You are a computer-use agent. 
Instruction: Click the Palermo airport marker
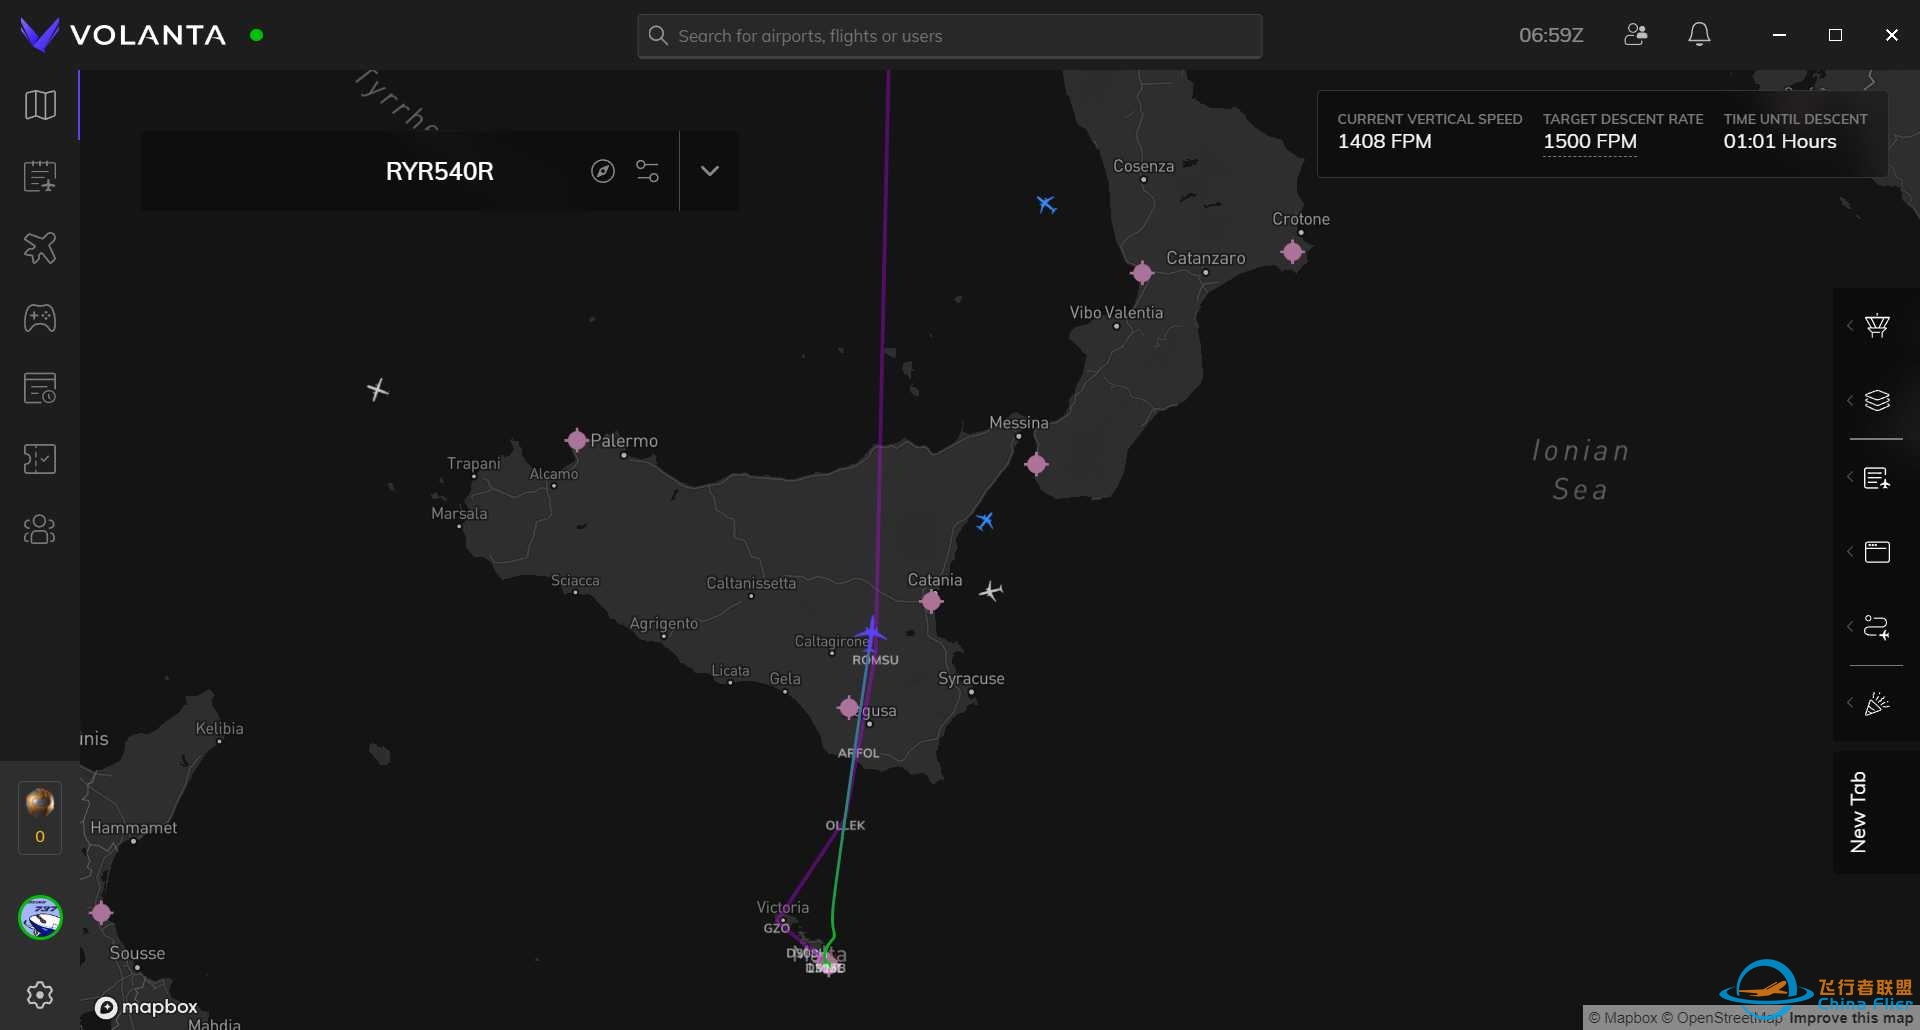tap(577, 440)
